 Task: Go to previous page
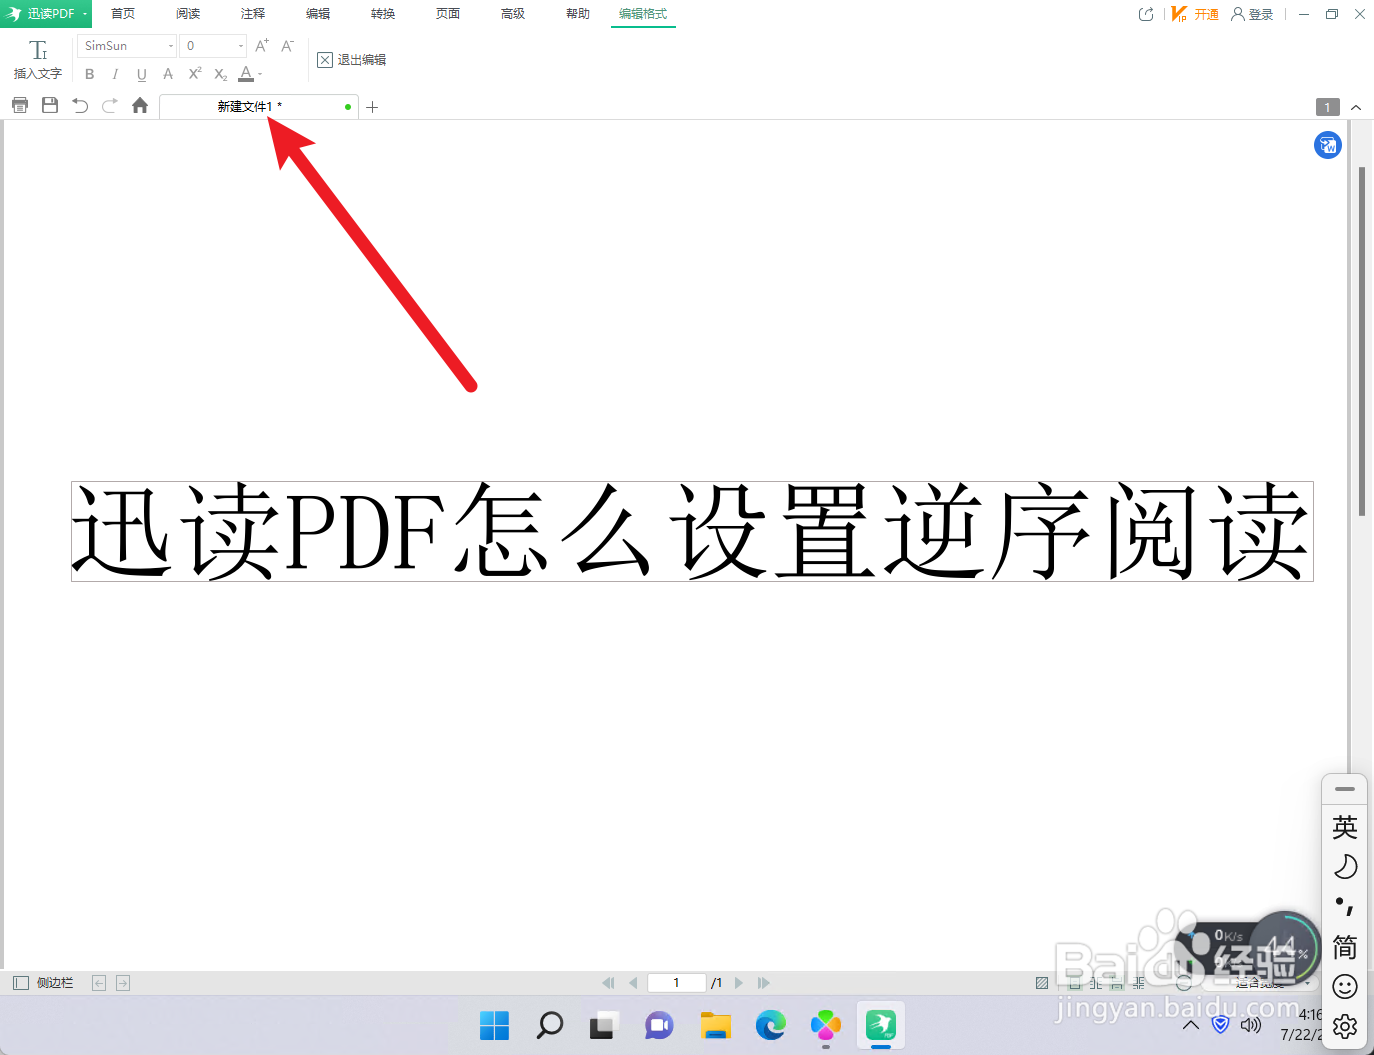pos(633,983)
